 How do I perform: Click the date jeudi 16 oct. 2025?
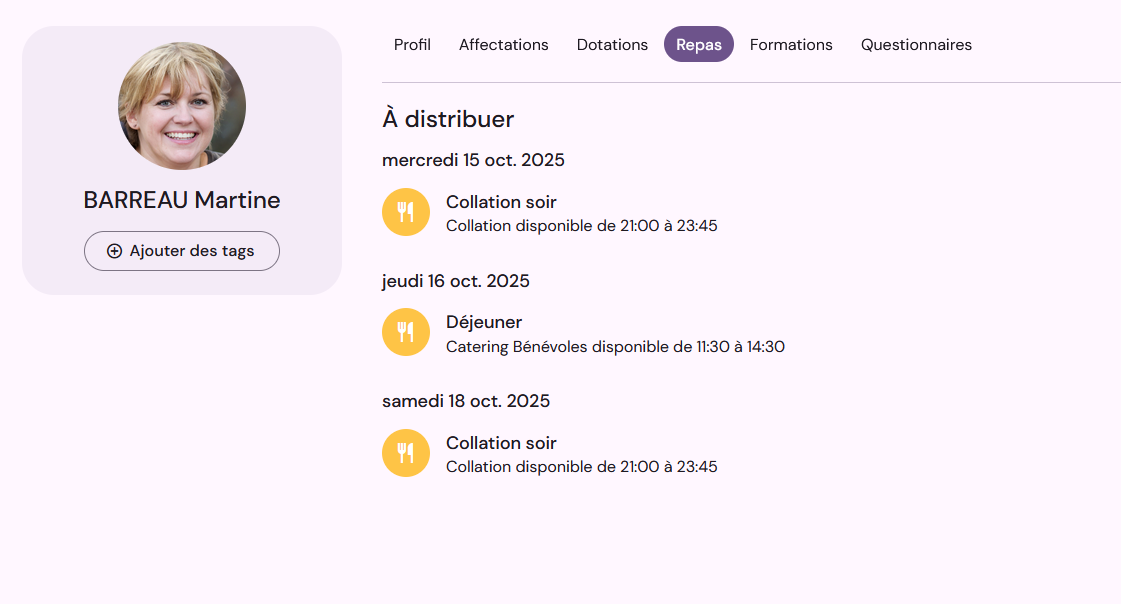[455, 281]
